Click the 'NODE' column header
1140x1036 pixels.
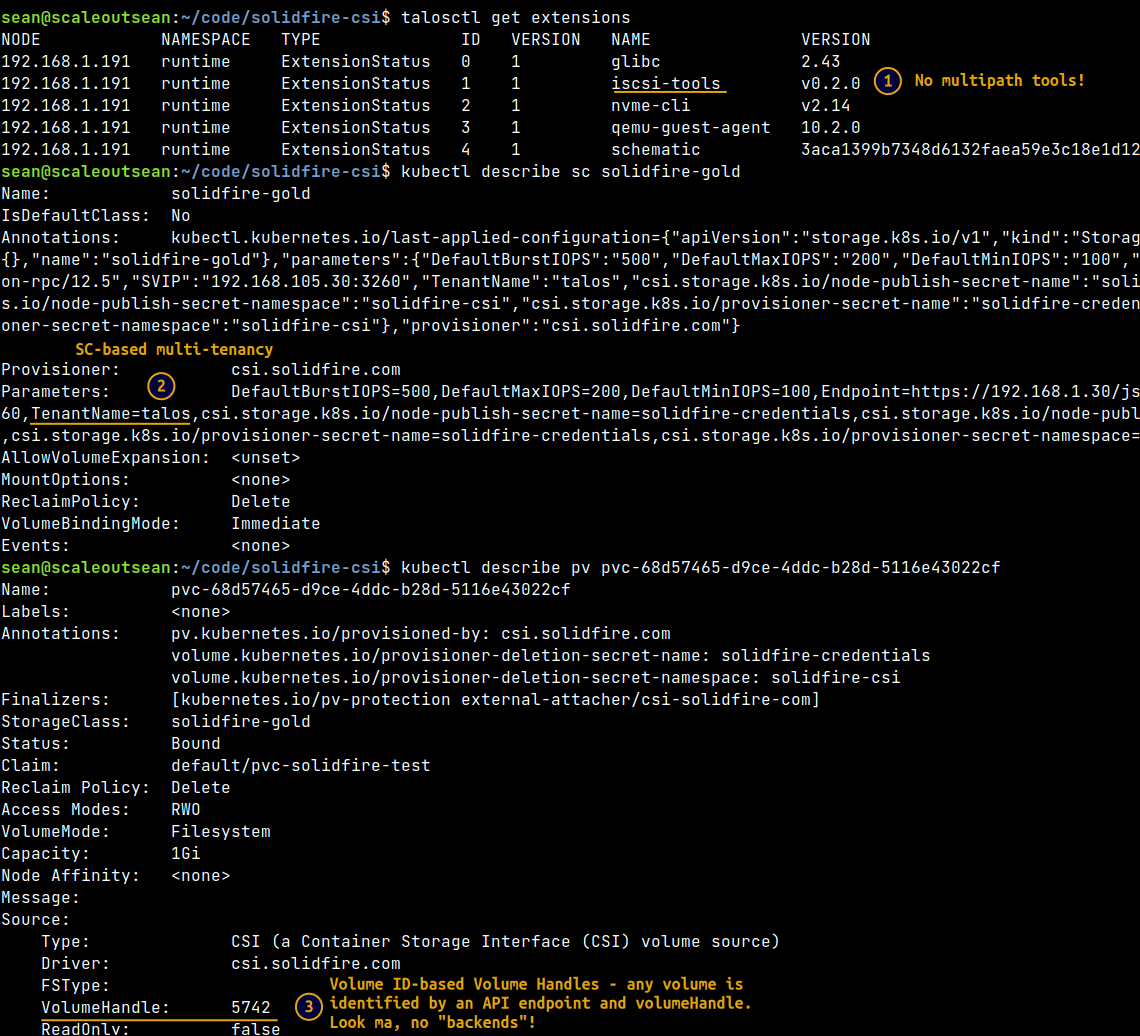tap(21, 40)
